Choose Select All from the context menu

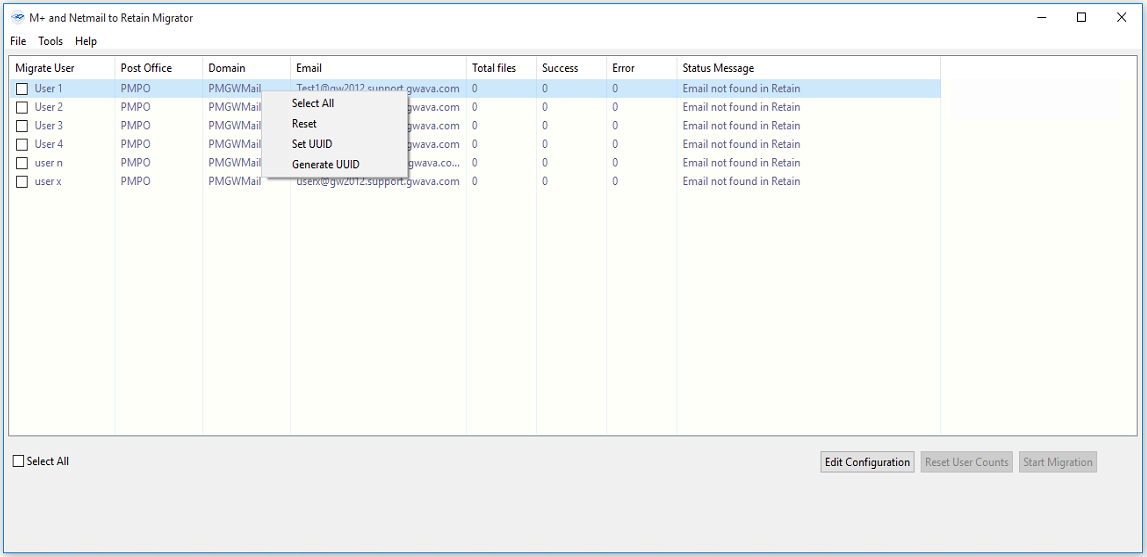tap(334, 103)
